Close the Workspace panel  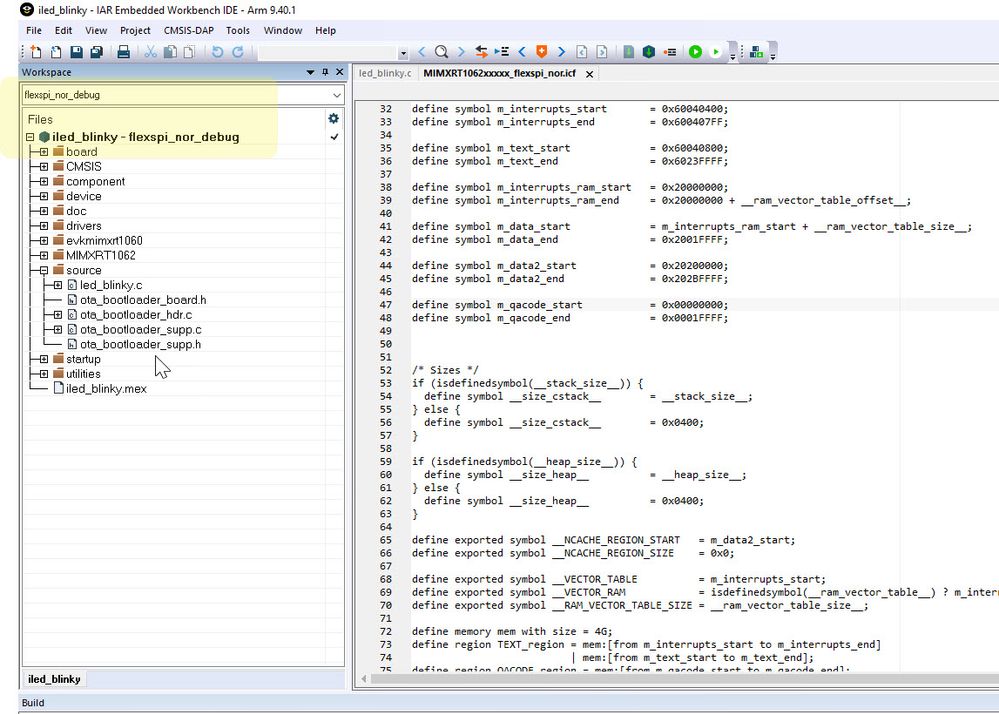pyautogui.click(x=340, y=72)
